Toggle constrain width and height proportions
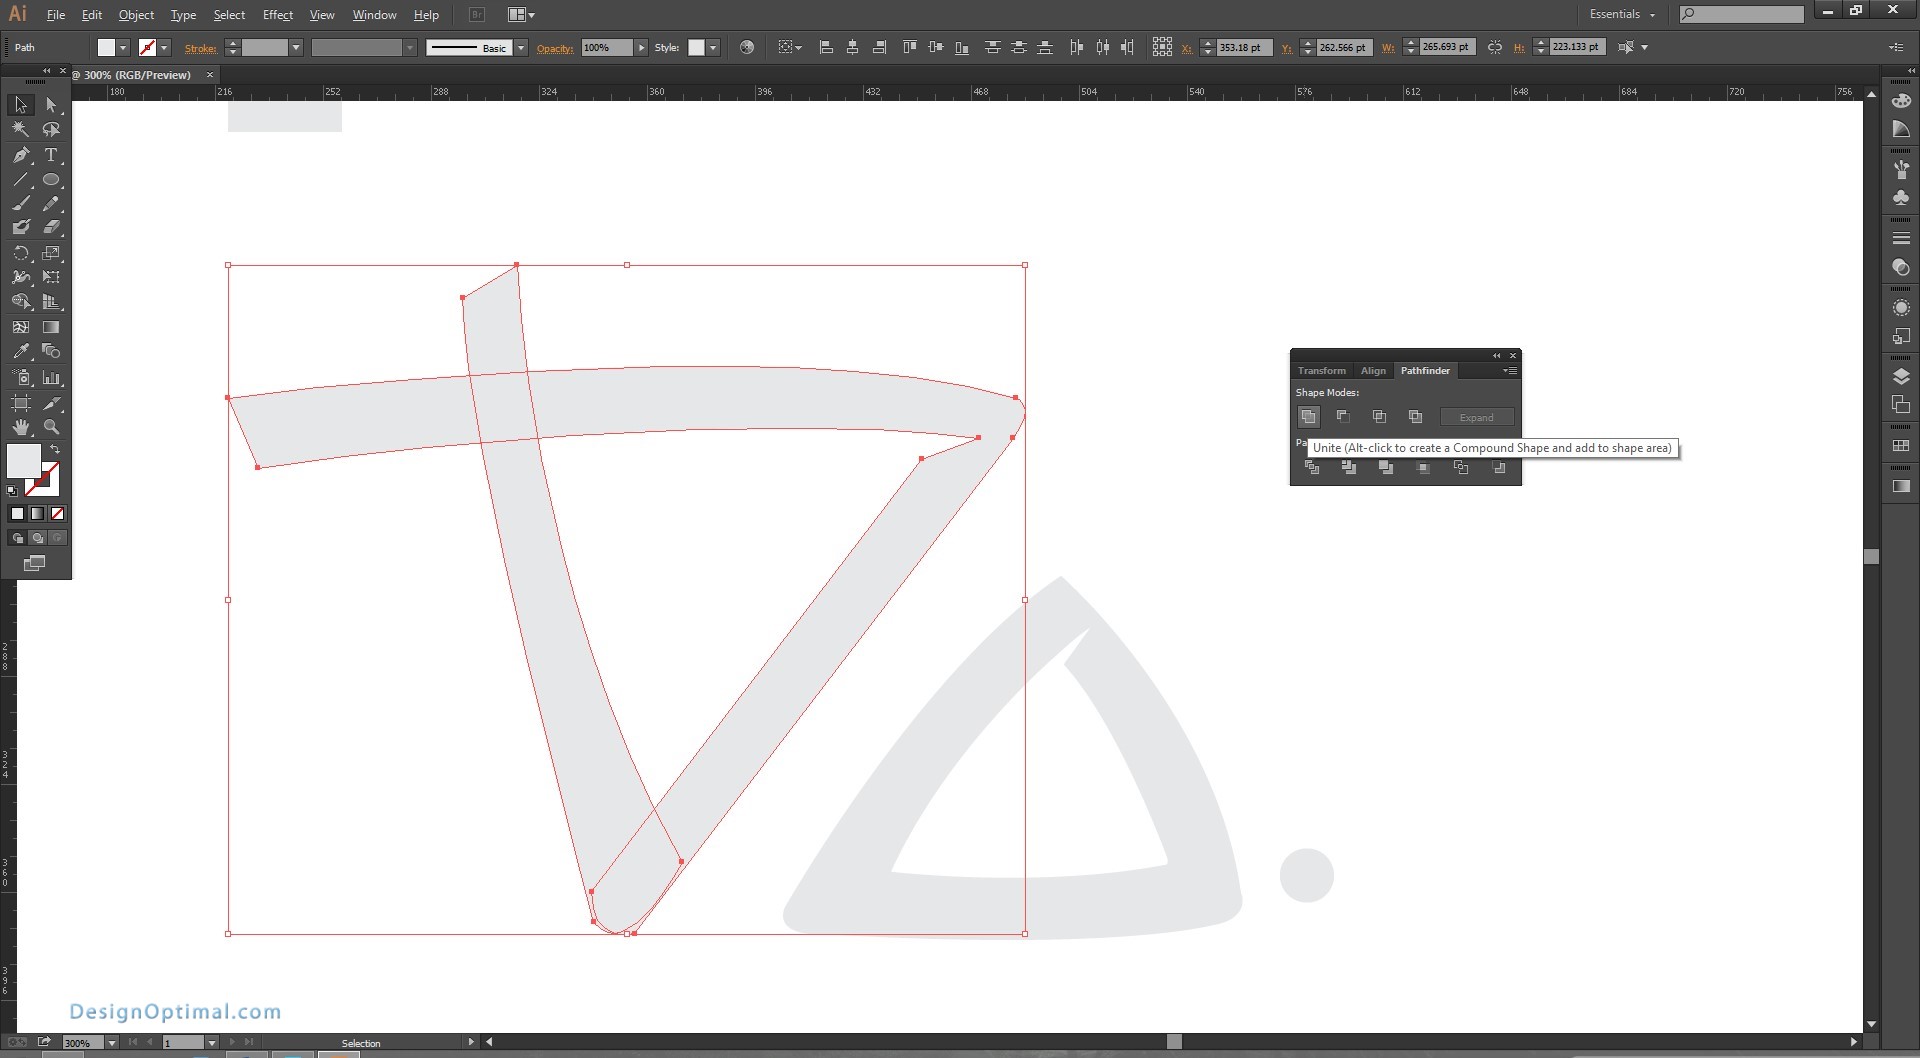 pos(1495,47)
